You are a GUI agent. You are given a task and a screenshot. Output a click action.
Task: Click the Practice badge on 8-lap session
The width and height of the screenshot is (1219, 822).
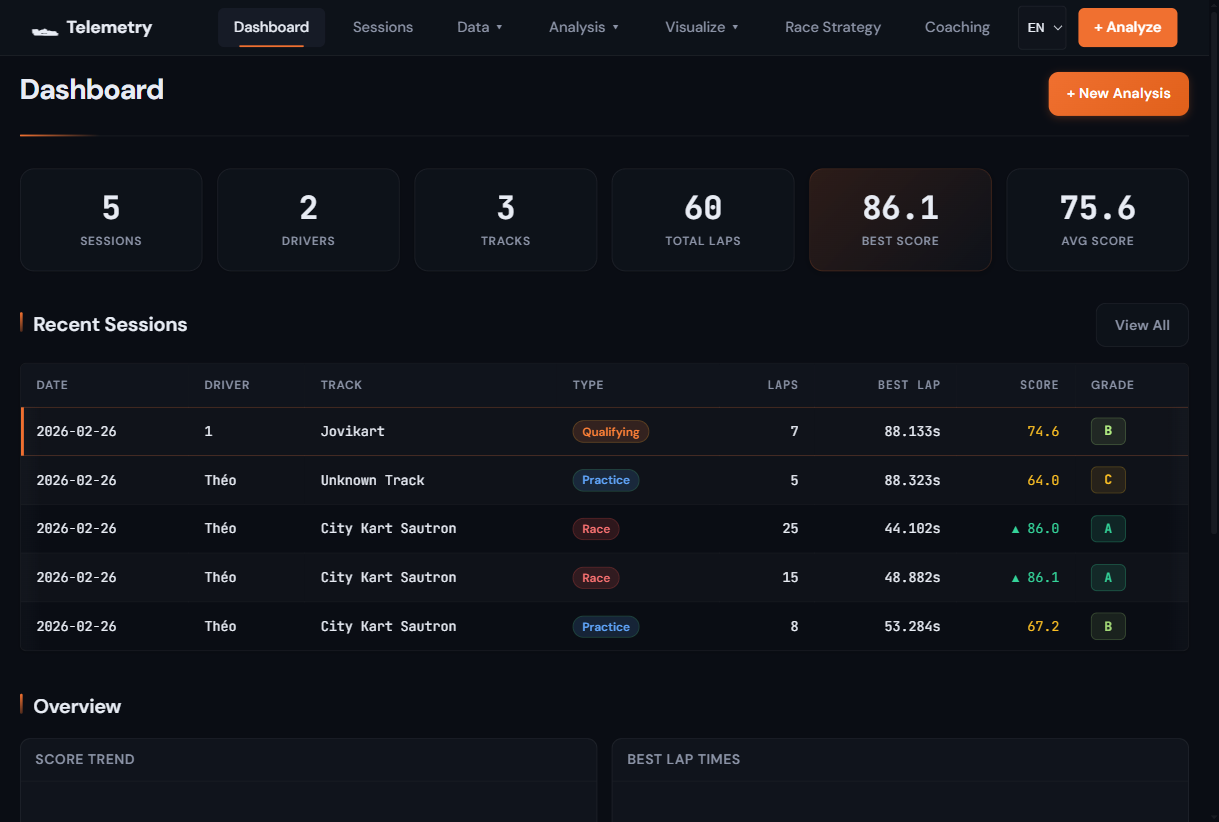click(605, 627)
